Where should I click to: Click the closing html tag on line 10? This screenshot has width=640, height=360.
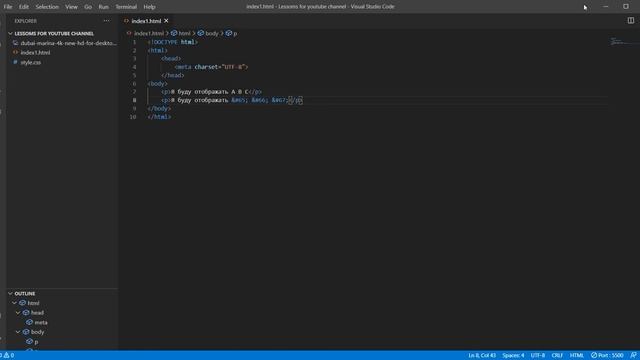[x=160, y=117]
